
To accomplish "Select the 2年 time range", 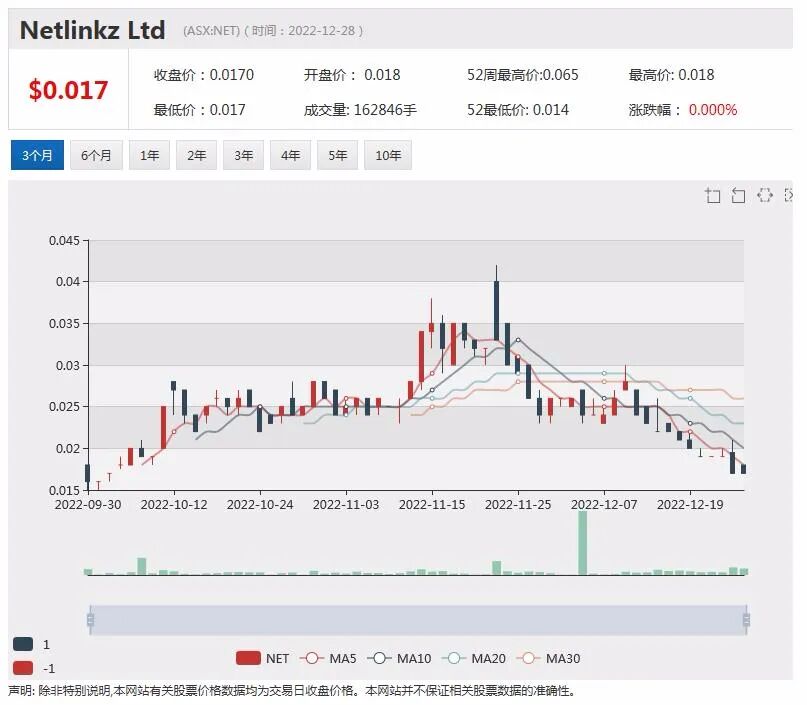I will point(196,155).
